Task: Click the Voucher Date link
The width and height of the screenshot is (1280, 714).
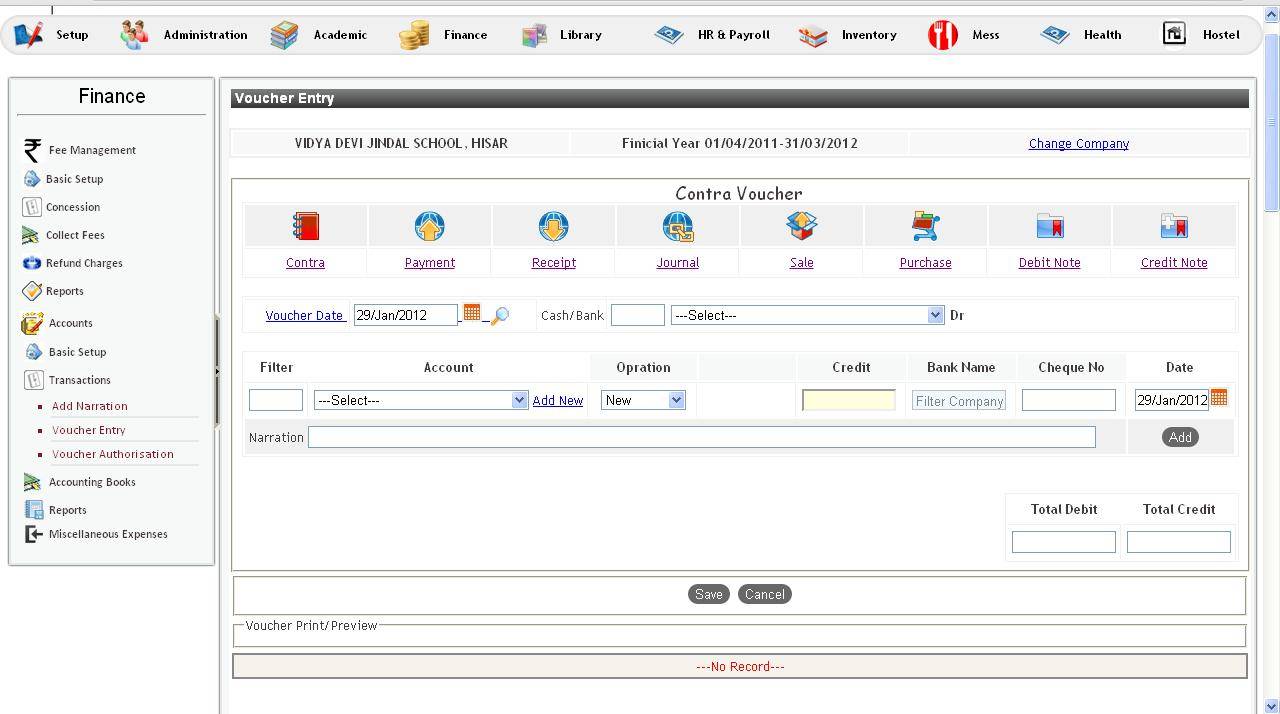Action: 305,315
